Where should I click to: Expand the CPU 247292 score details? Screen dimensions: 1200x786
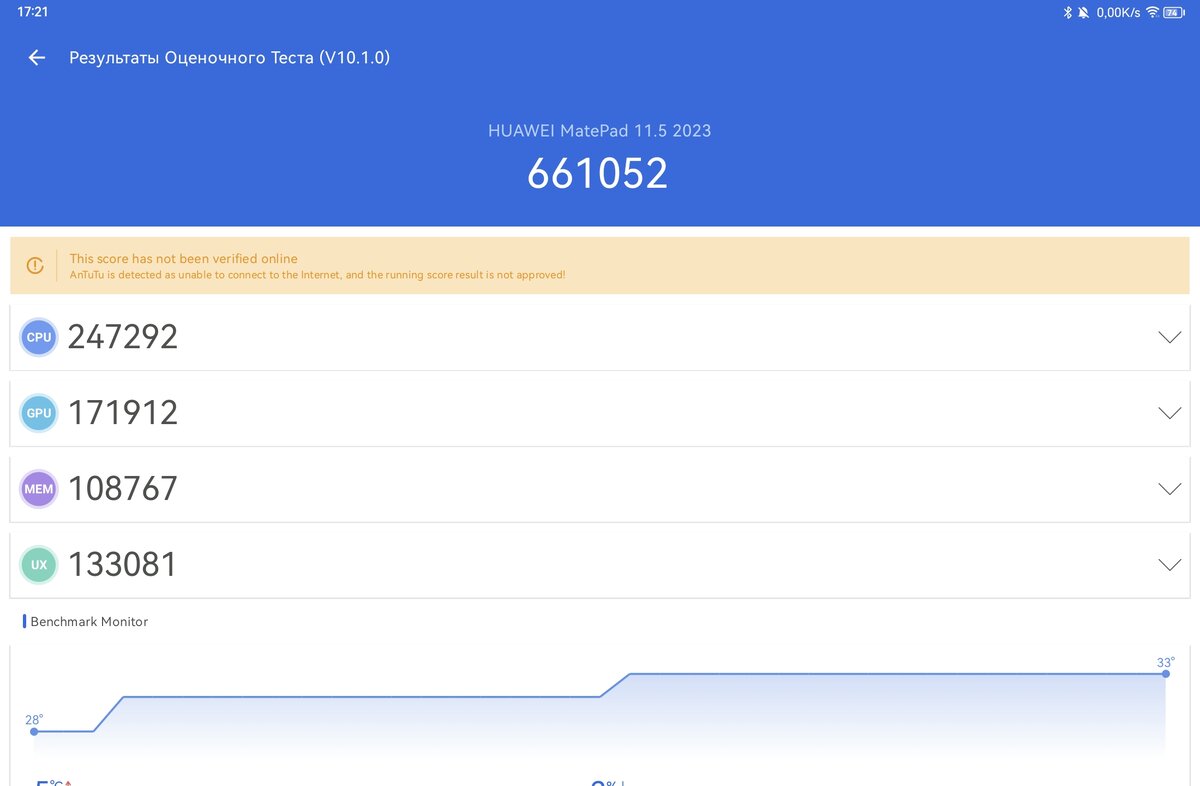point(1169,337)
